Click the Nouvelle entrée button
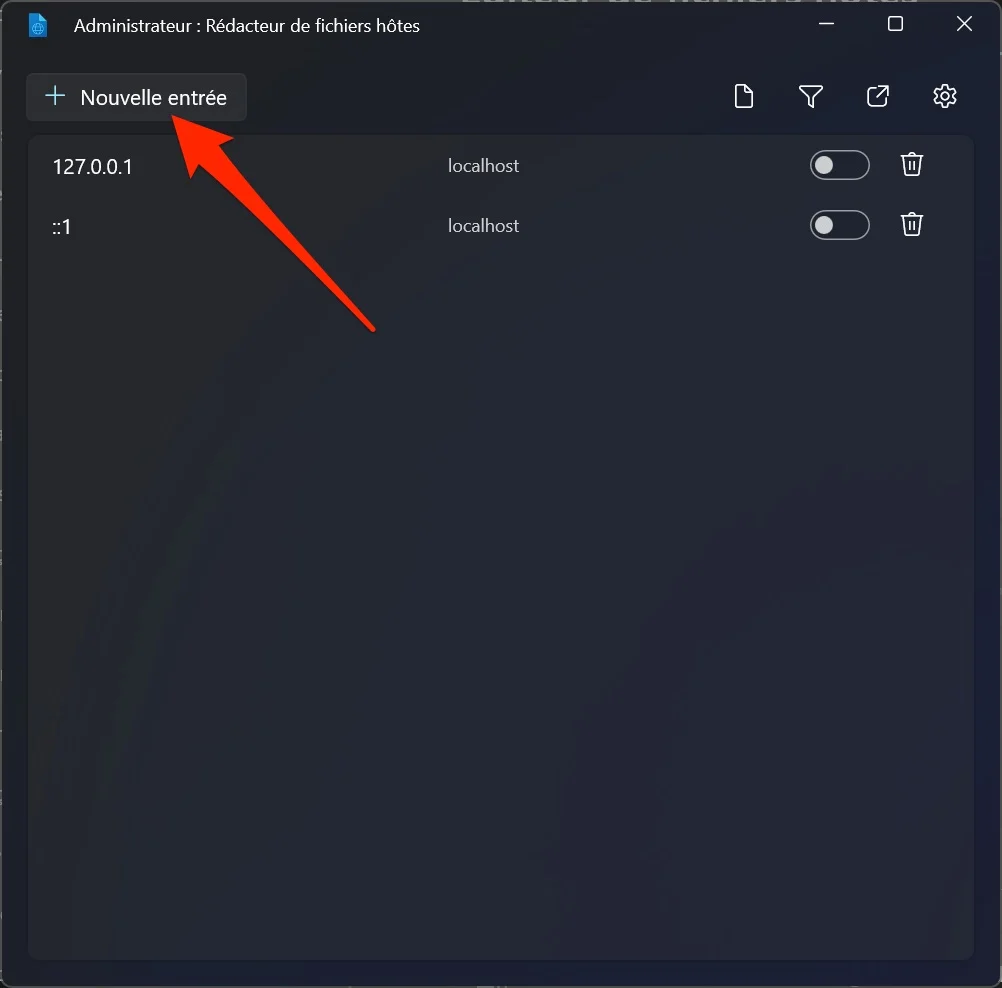The image size is (1002, 988). pyautogui.click(x=136, y=97)
